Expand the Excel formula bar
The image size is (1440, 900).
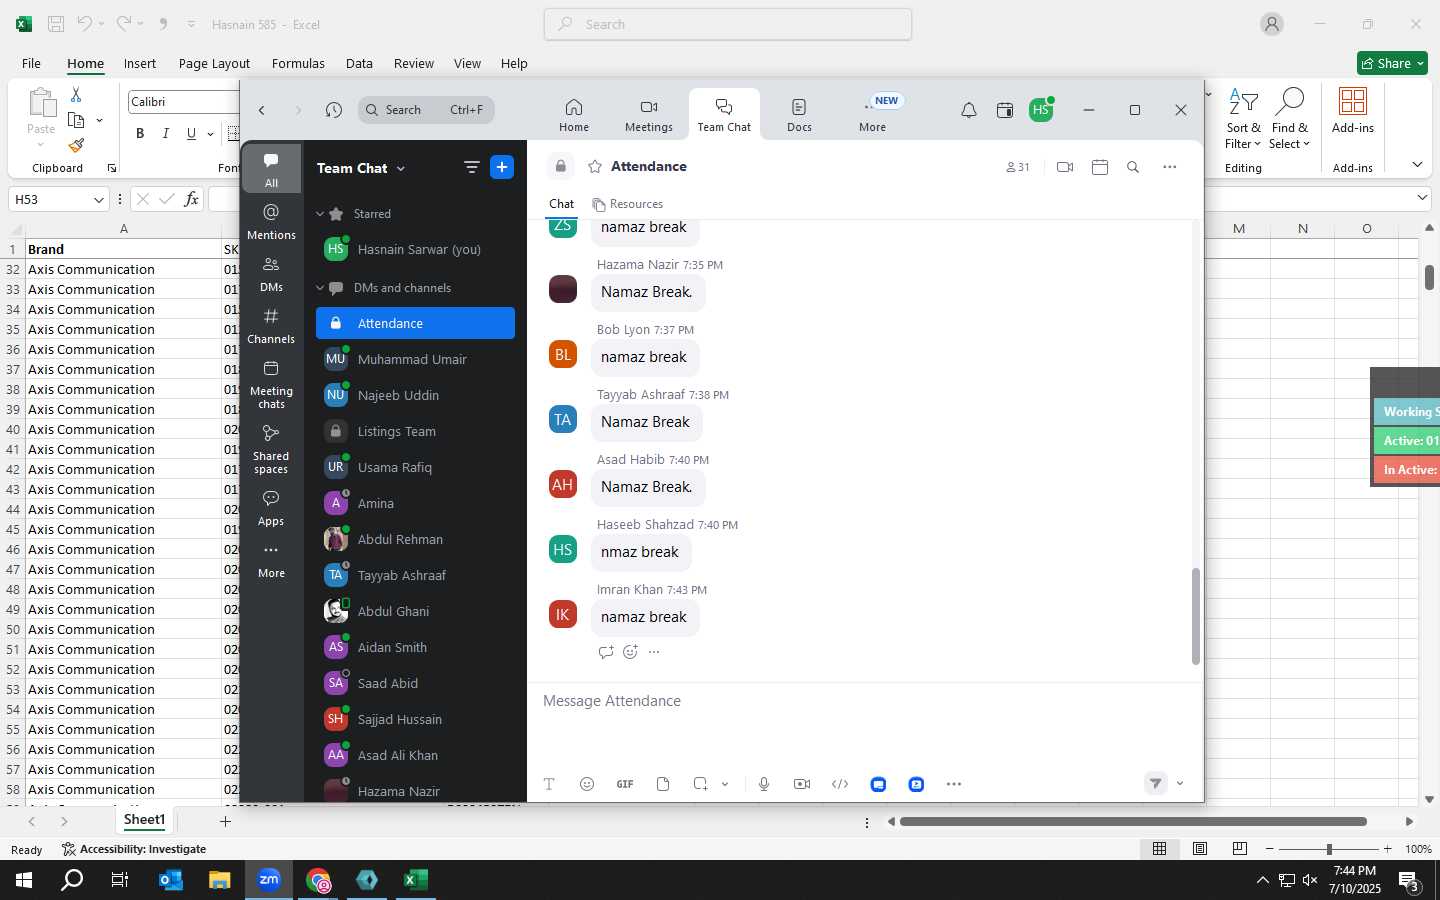(1423, 199)
